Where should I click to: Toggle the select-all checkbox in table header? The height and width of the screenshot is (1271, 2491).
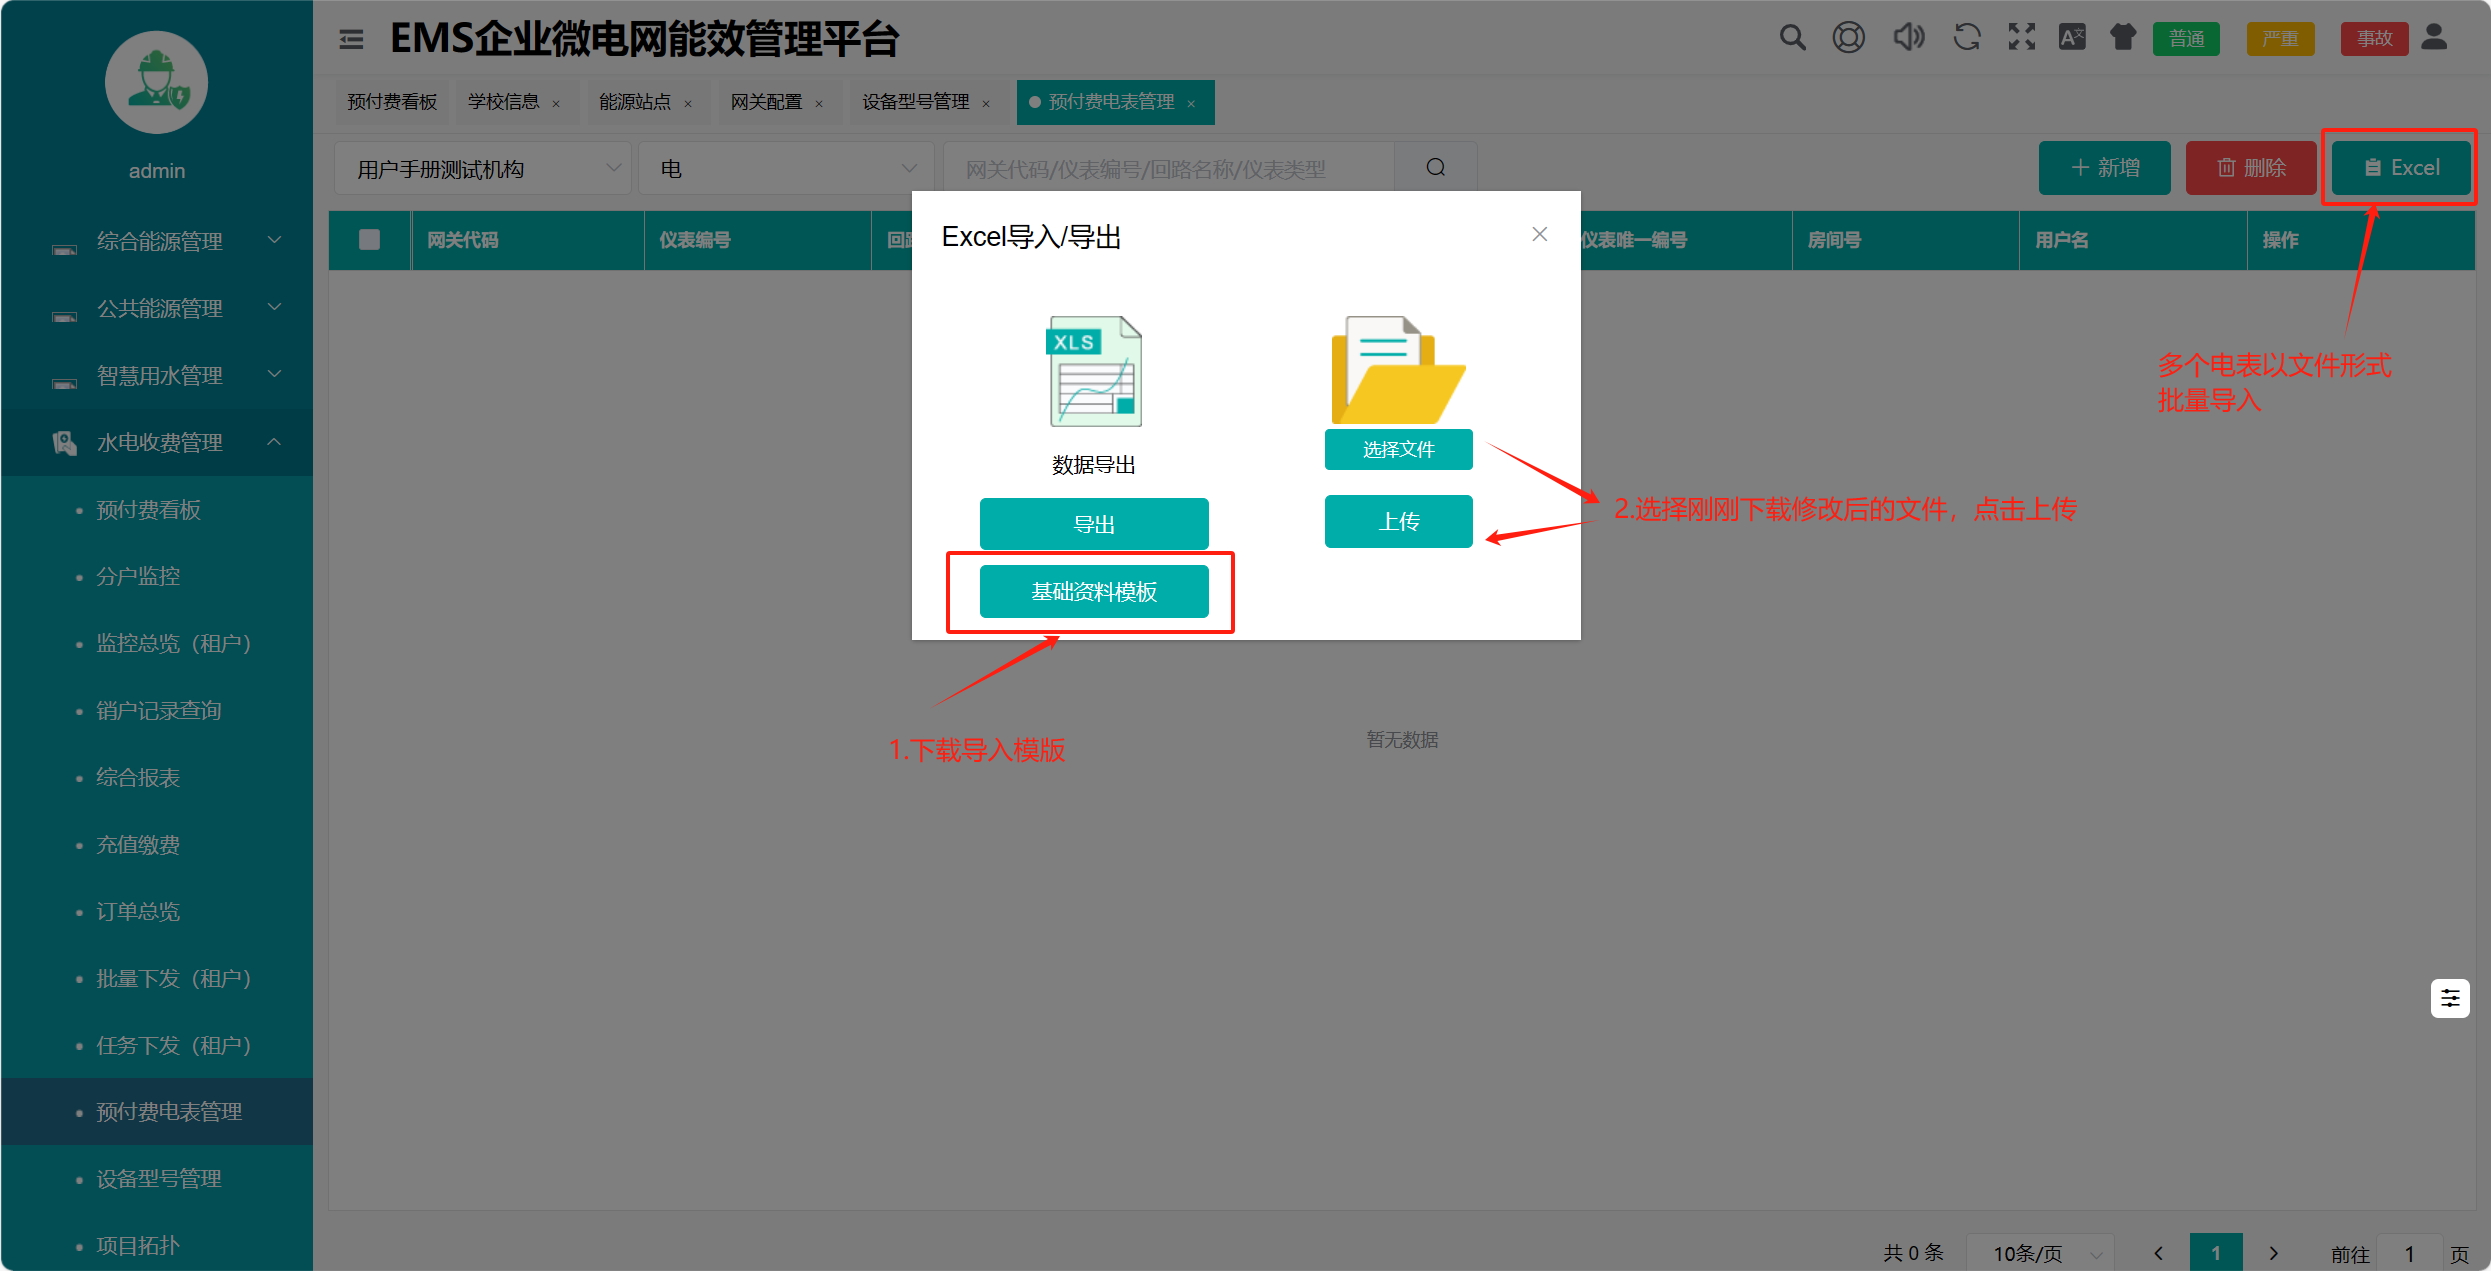[x=369, y=240]
